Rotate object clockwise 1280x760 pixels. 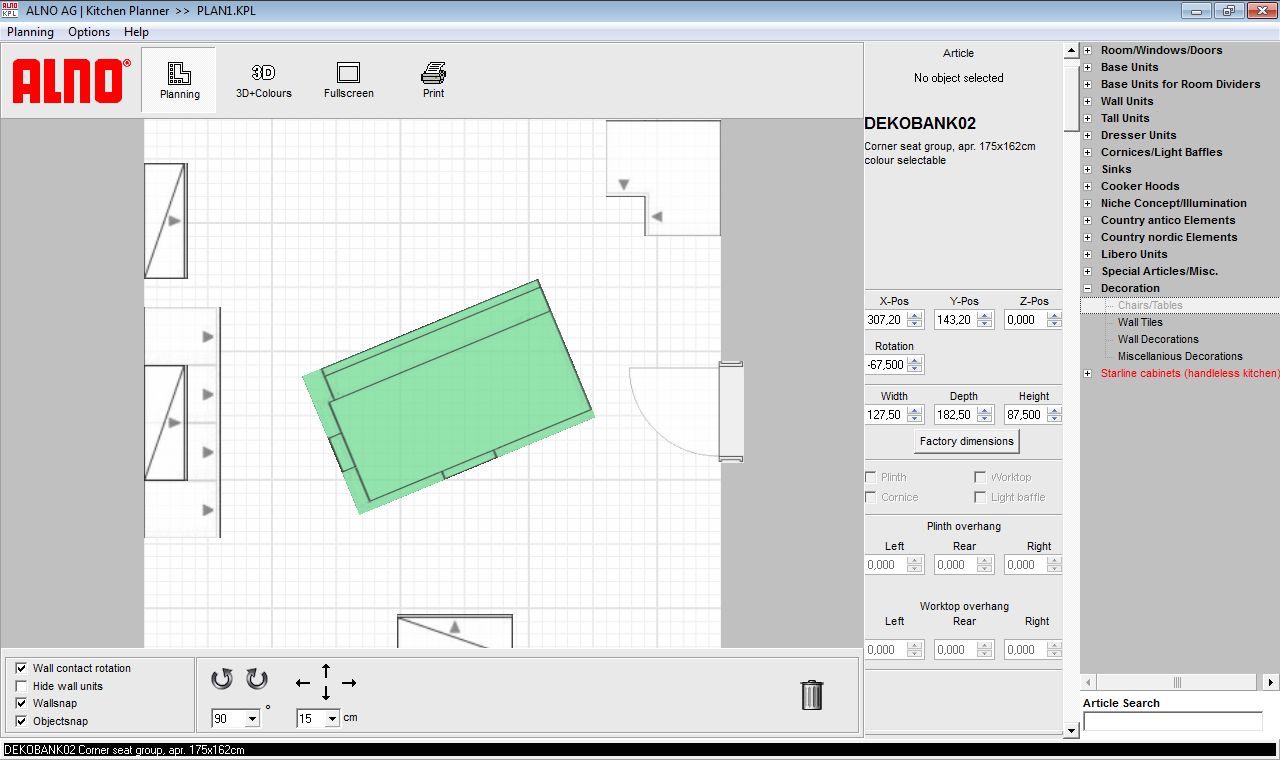coord(257,680)
